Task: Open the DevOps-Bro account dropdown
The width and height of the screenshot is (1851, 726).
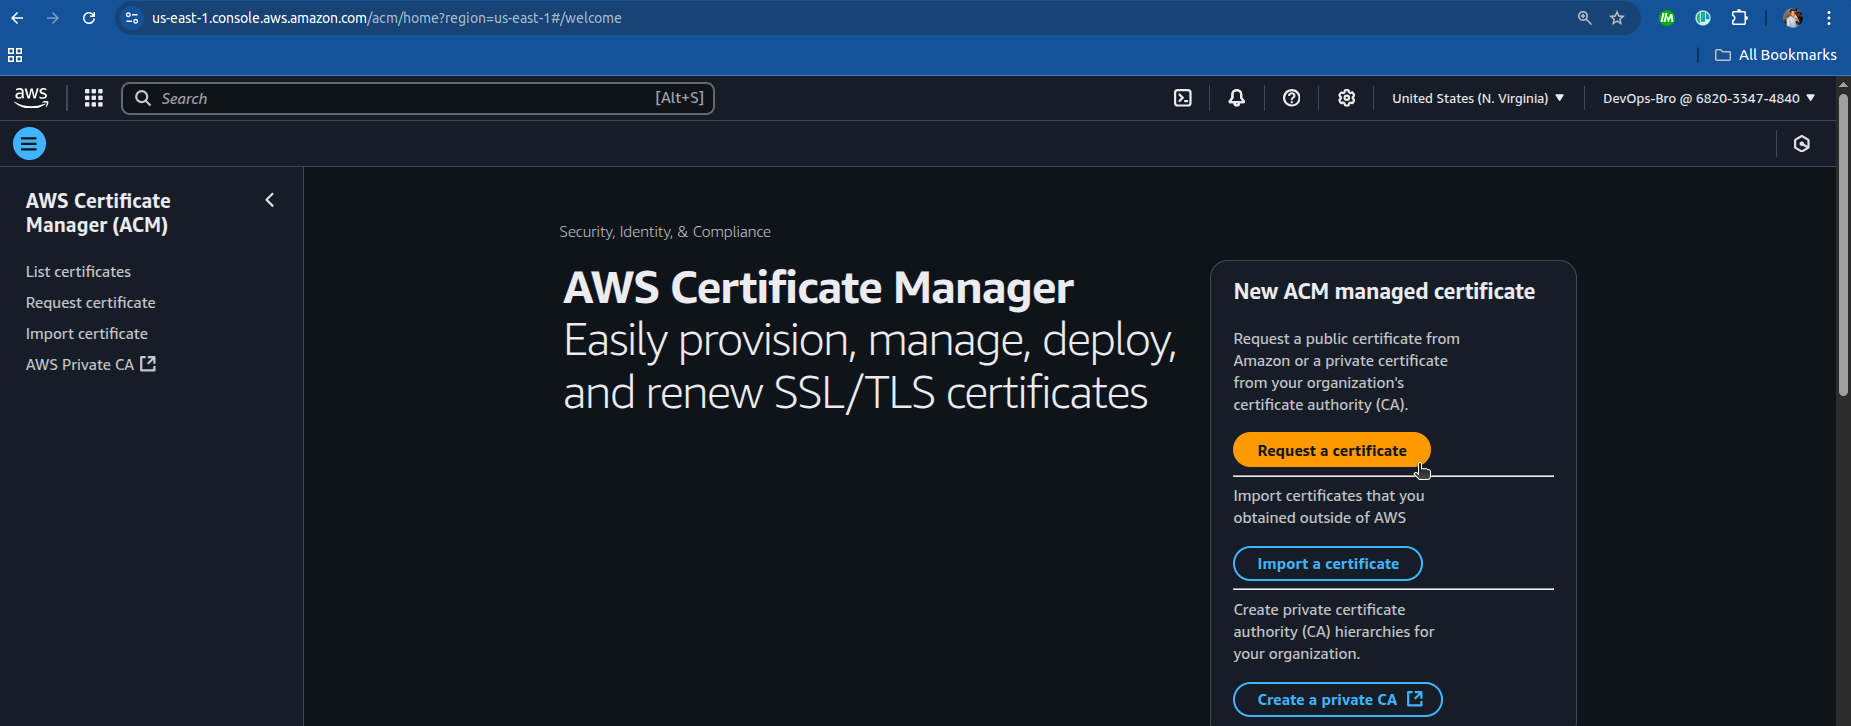Action: [1709, 98]
